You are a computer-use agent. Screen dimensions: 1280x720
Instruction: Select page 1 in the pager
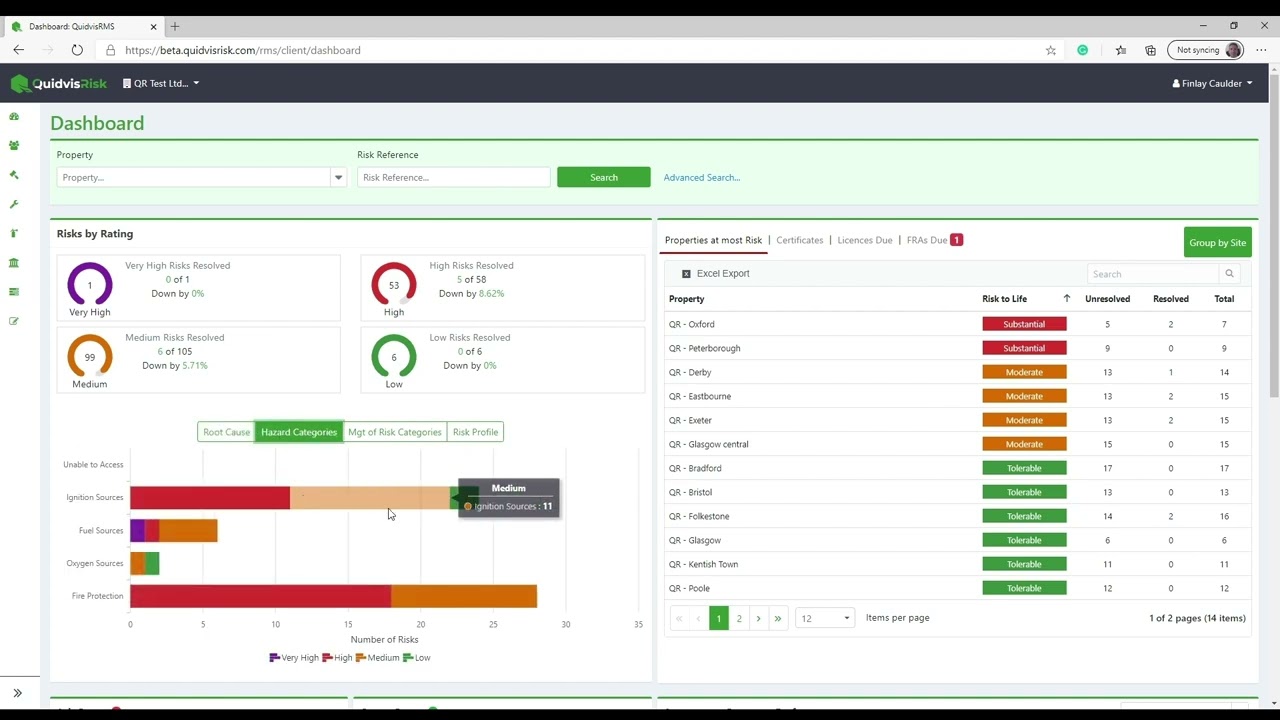[718, 618]
